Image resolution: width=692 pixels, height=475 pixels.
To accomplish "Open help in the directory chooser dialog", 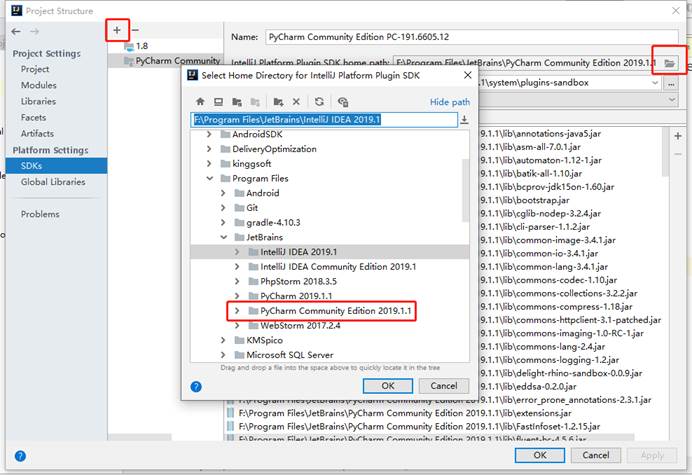I will point(196,387).
